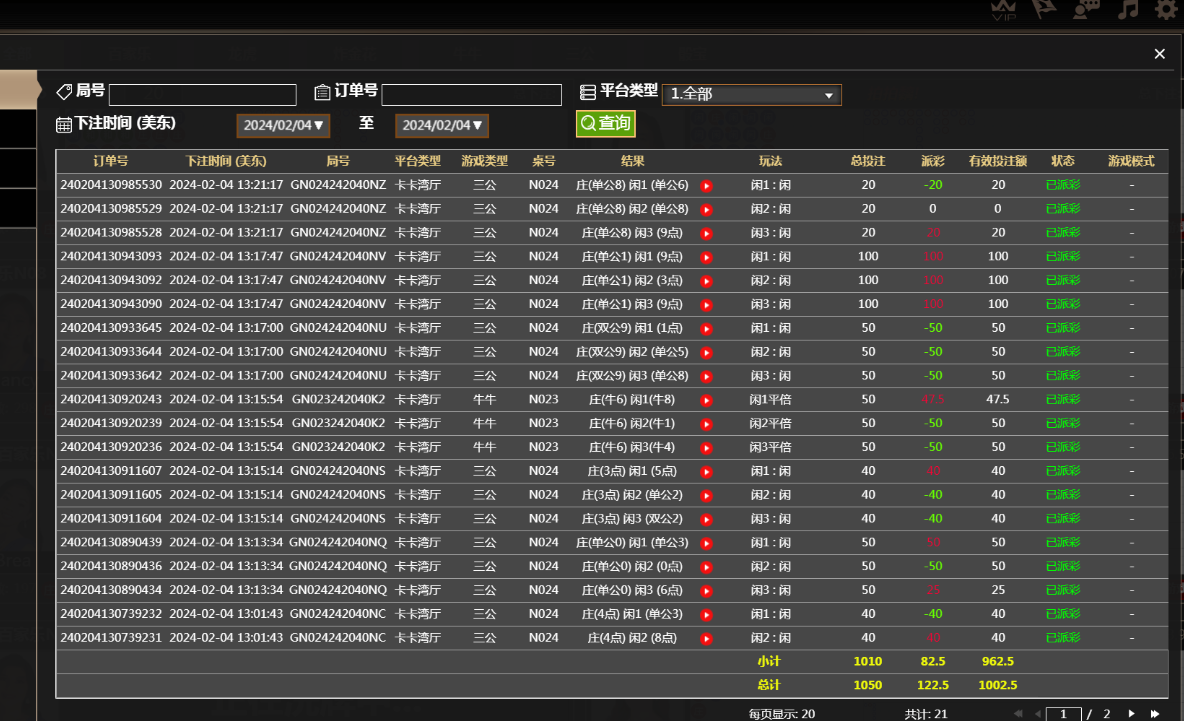
Task: Select order number 240204130985530 cell
Action: 111,185
